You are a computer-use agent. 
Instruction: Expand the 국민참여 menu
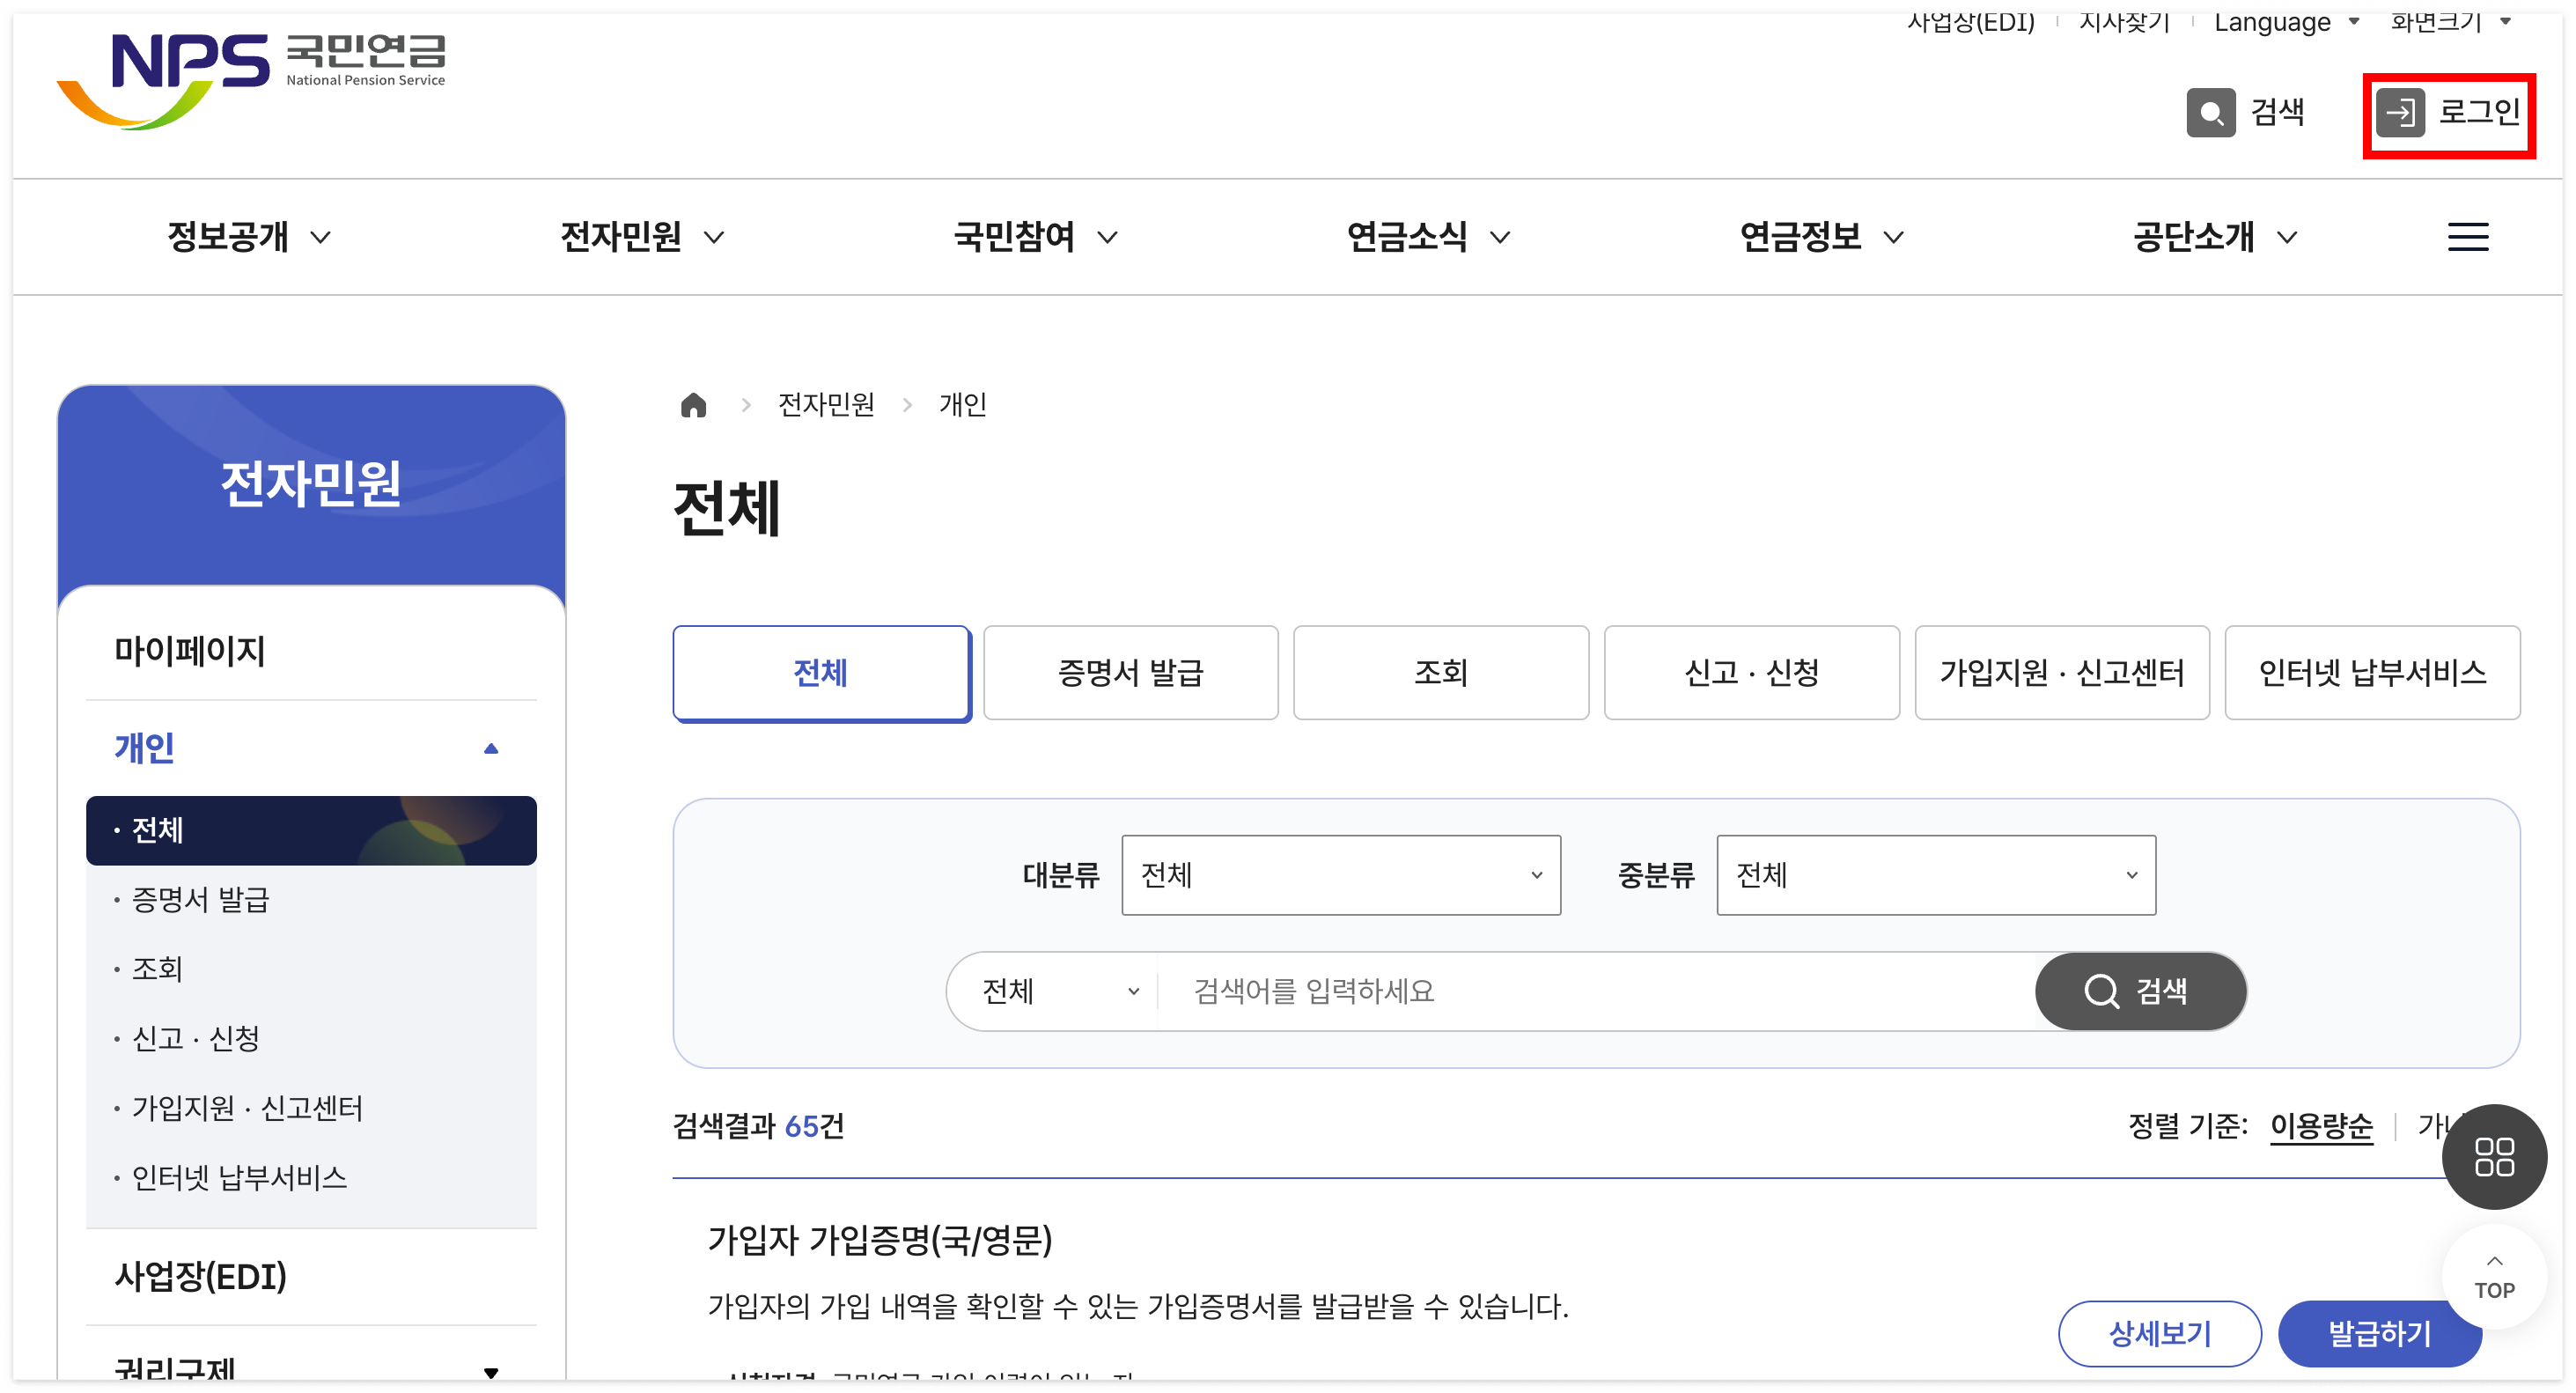point(1035,237)
